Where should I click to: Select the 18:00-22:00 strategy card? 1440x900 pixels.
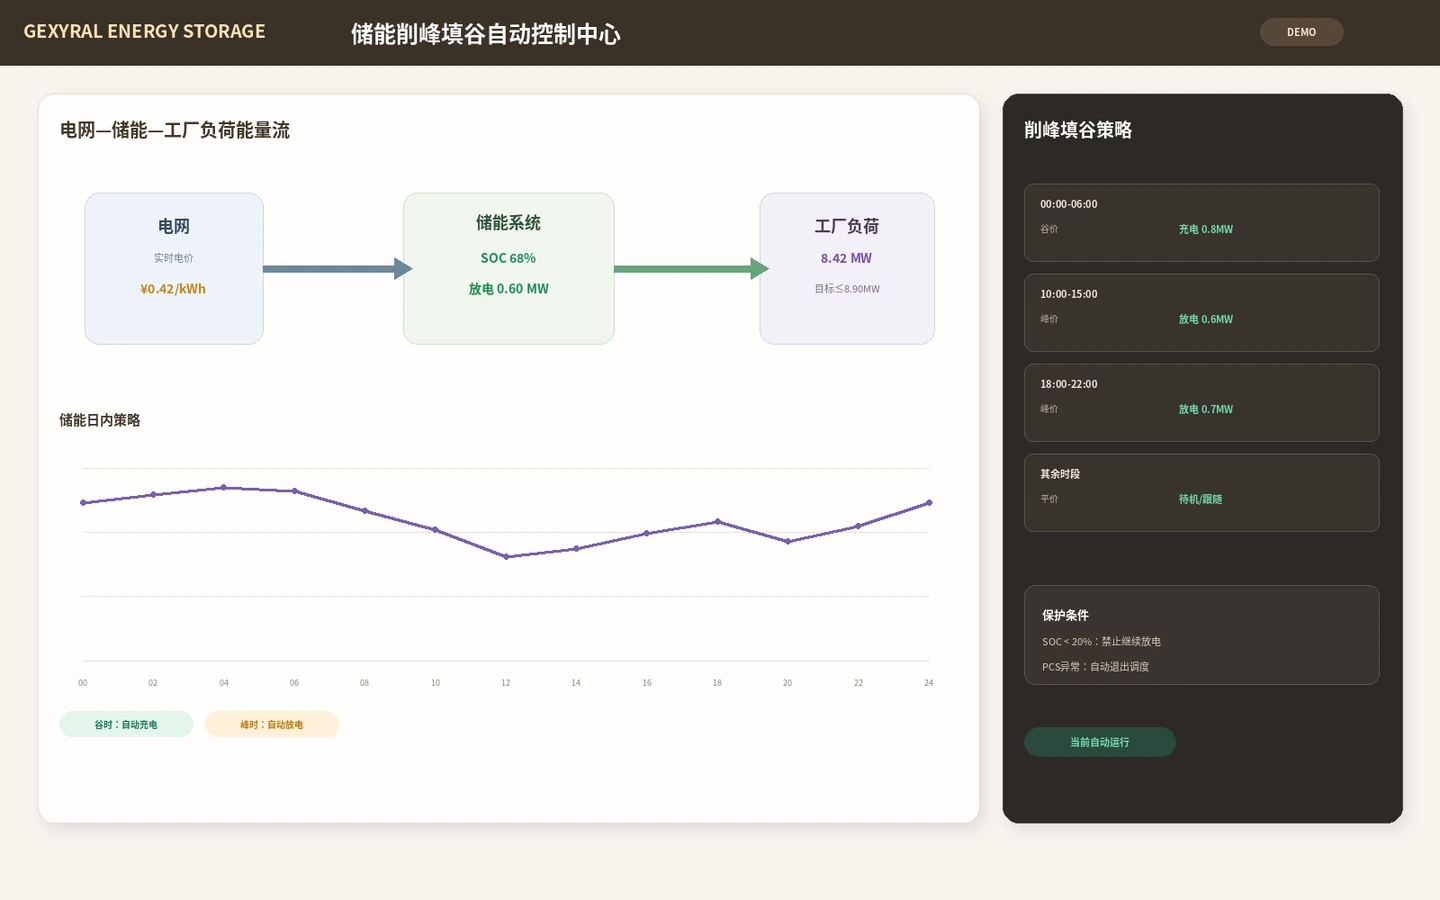(1201, 403)
